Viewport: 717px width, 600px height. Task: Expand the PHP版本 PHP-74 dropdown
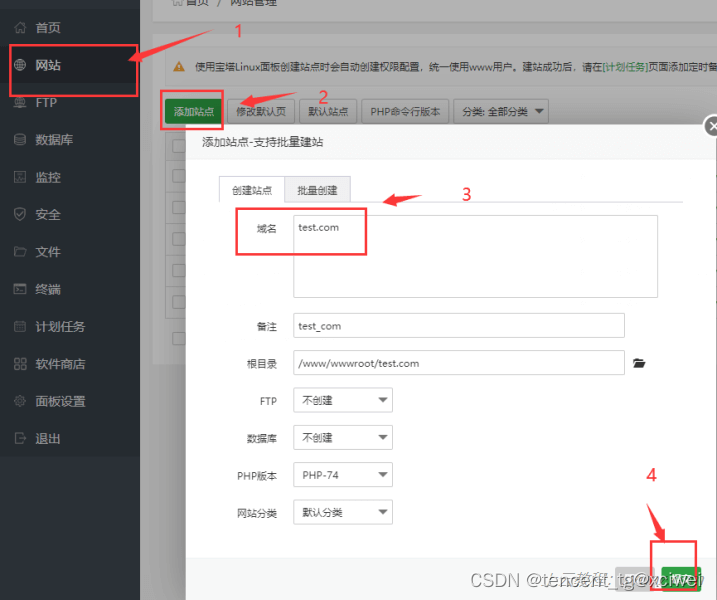tap(343, 475)
